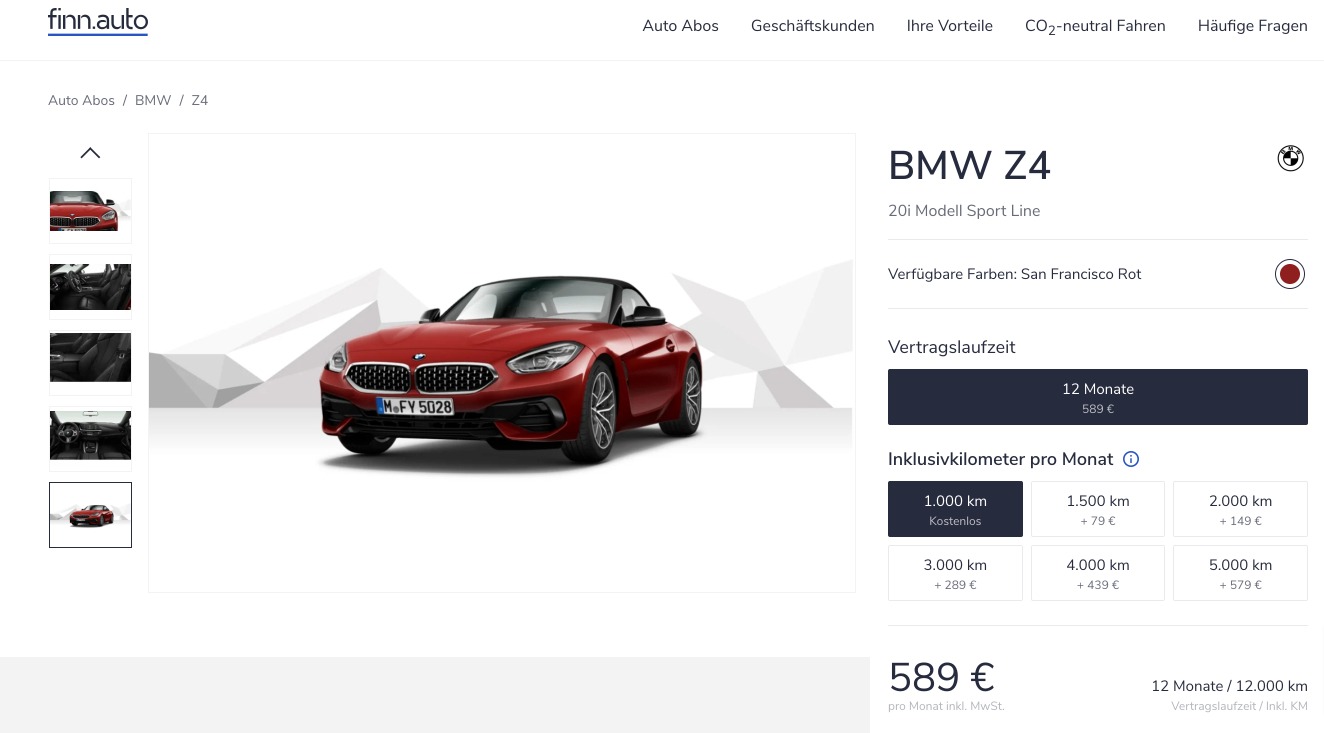
Task: Open Häufige Fragen link
Action: click(1252, 26)
